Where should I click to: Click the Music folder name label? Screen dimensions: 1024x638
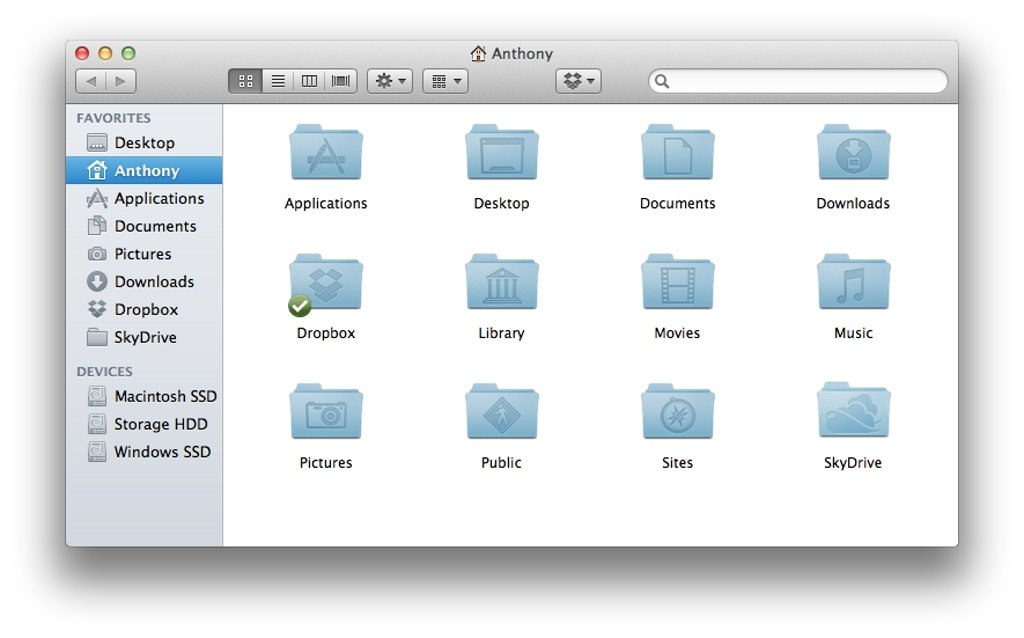click(x=853, y=333)
